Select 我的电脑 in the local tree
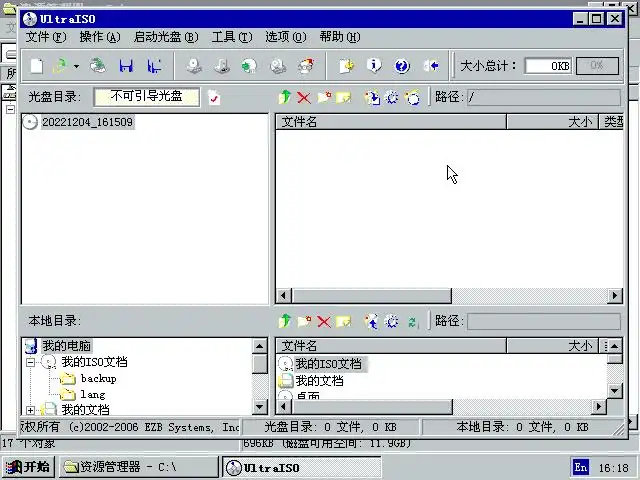 pyautogui.click(x=67, y=346)
